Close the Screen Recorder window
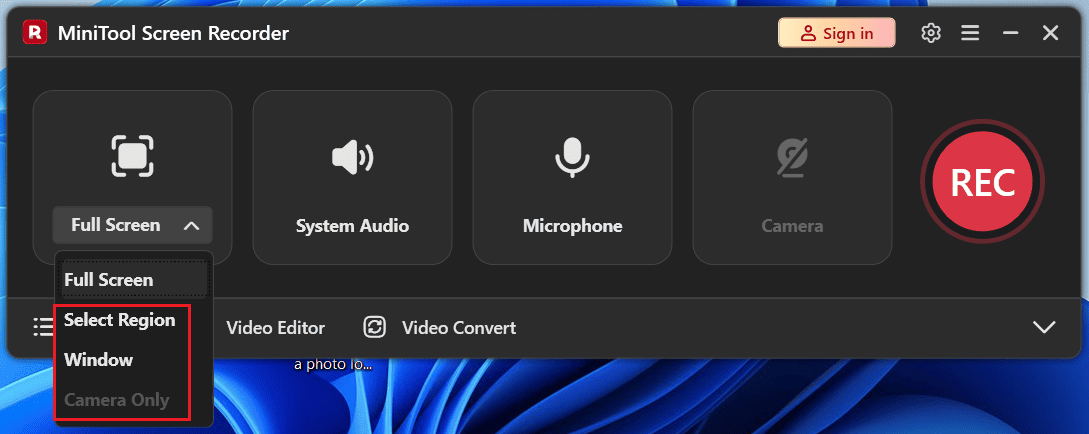The height and width of the screenshot is (434, 1089). (1050, 33)
